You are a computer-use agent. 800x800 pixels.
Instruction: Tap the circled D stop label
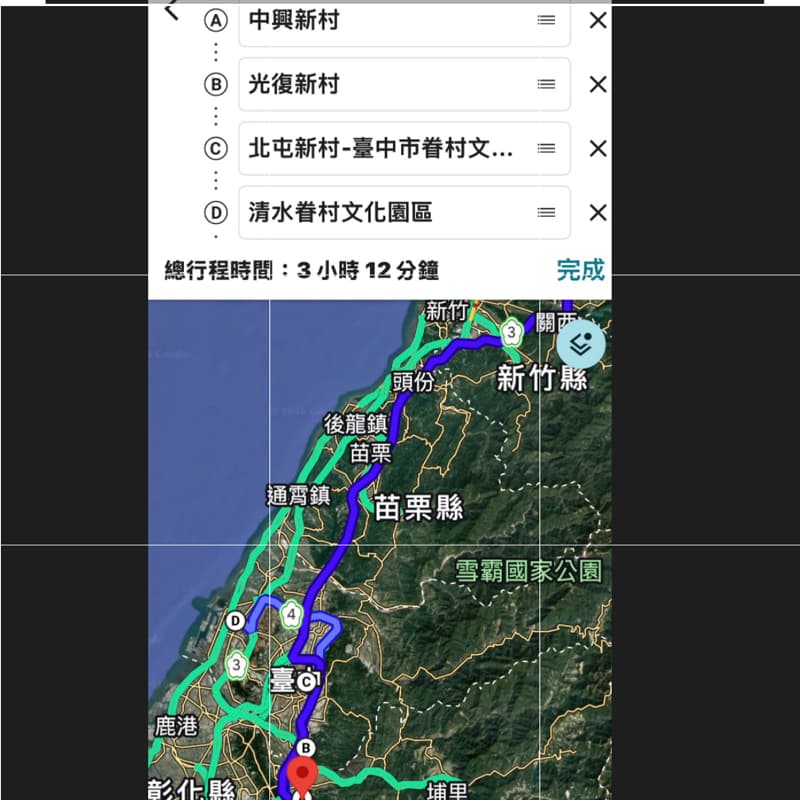pos(216,212)
